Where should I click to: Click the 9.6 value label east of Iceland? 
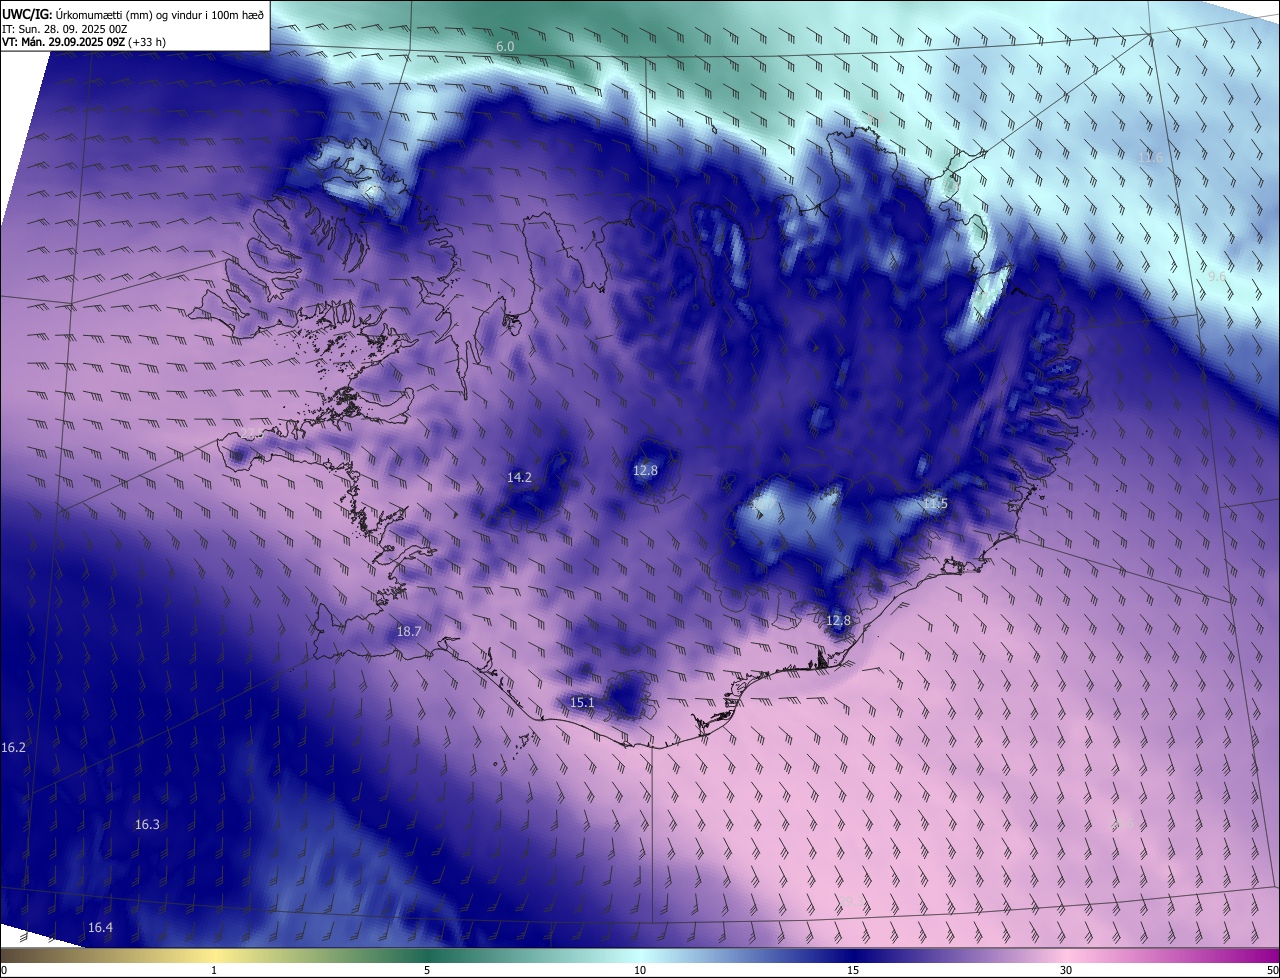coord(1217,277)
